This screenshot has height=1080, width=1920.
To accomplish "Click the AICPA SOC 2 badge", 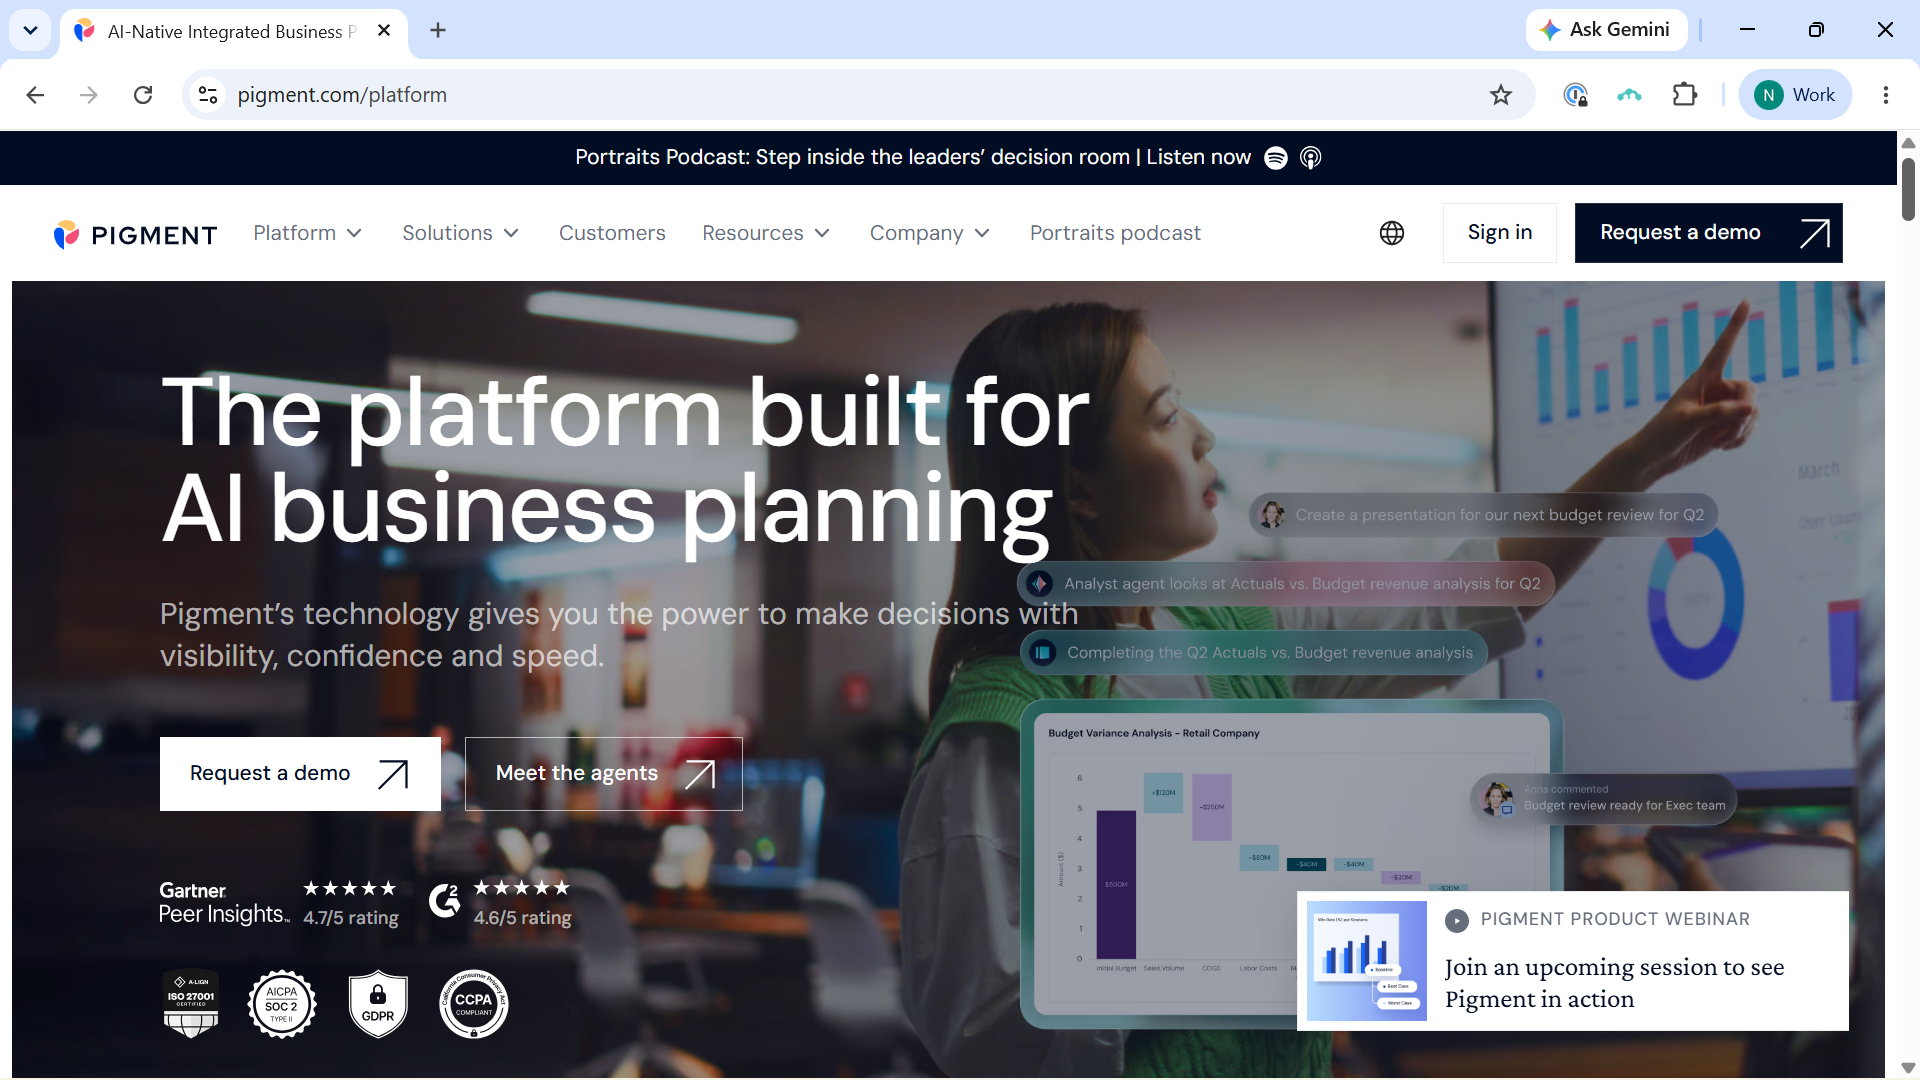I will click(282, 1004).
